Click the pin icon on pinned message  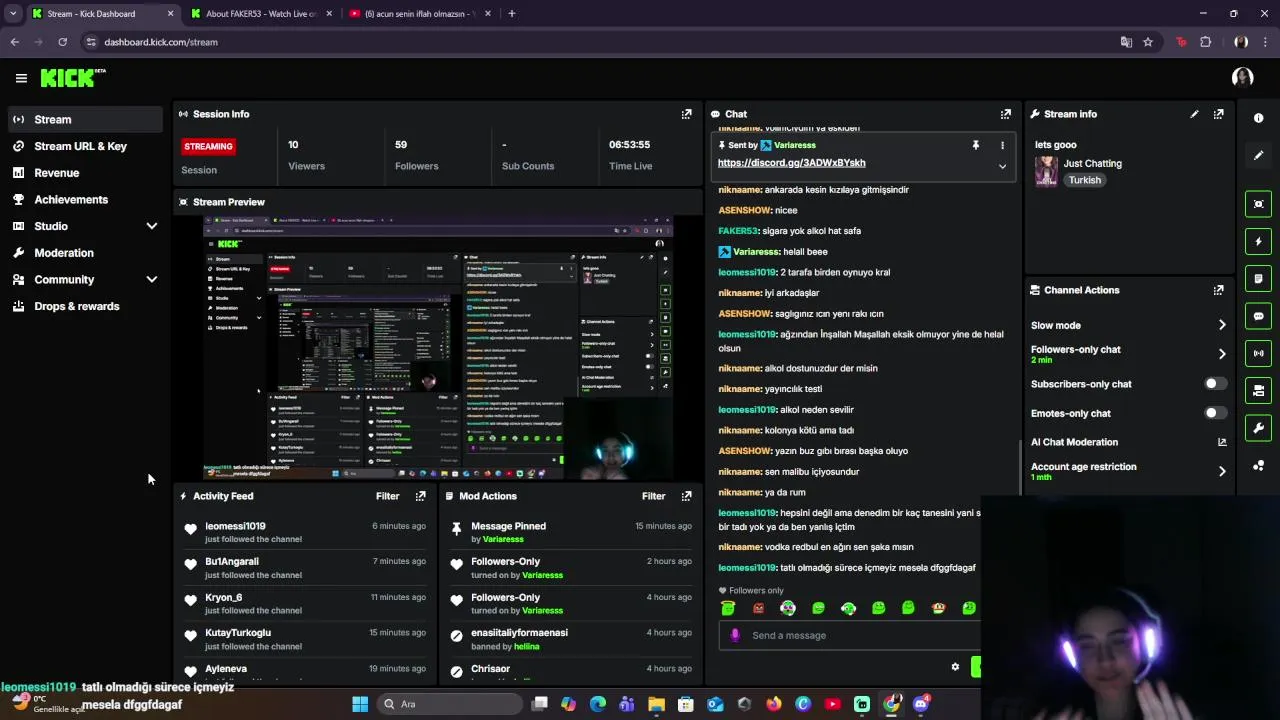click(975, 145)
